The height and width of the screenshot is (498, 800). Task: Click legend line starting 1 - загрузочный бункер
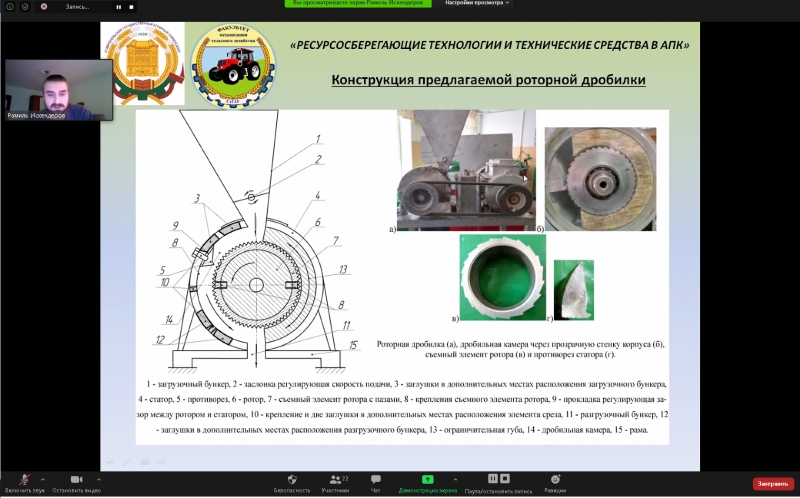point(406,384)
